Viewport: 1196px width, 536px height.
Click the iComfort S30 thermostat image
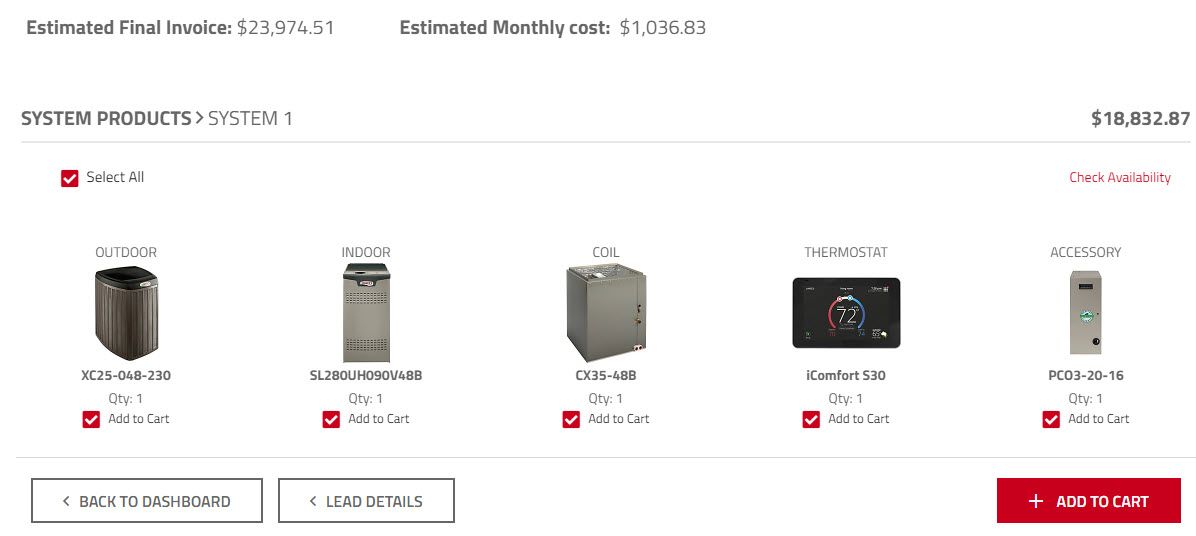[x=846, y=313]
